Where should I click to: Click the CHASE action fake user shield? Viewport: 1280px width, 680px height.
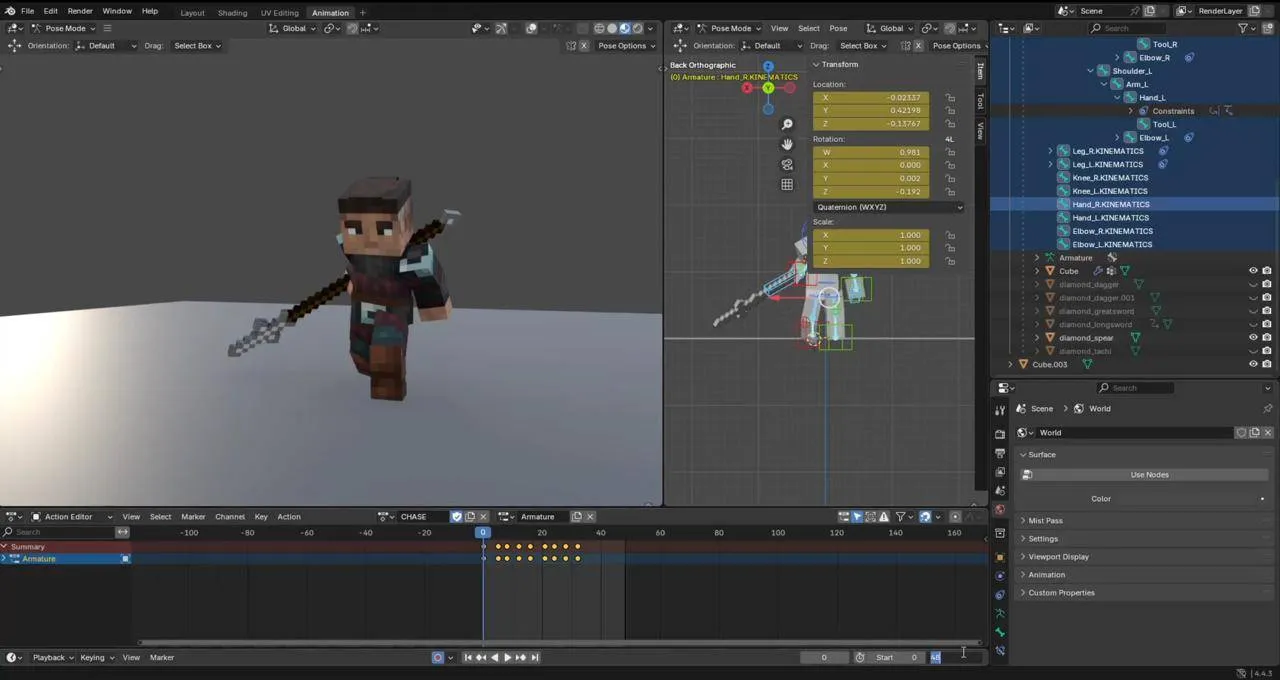(x=457, y=516)
